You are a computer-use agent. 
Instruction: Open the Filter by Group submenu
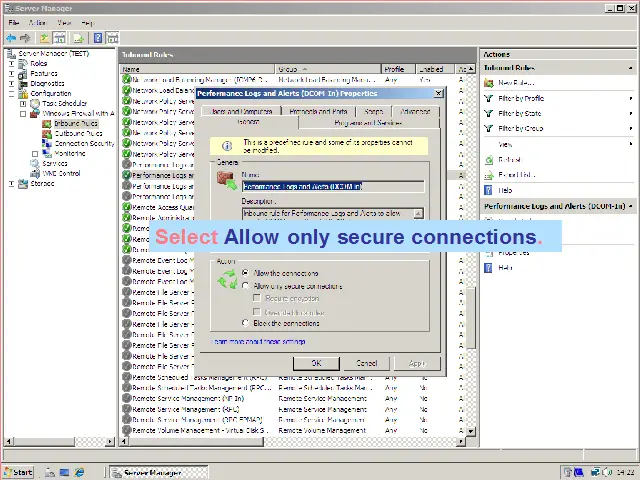click(559, 129)
